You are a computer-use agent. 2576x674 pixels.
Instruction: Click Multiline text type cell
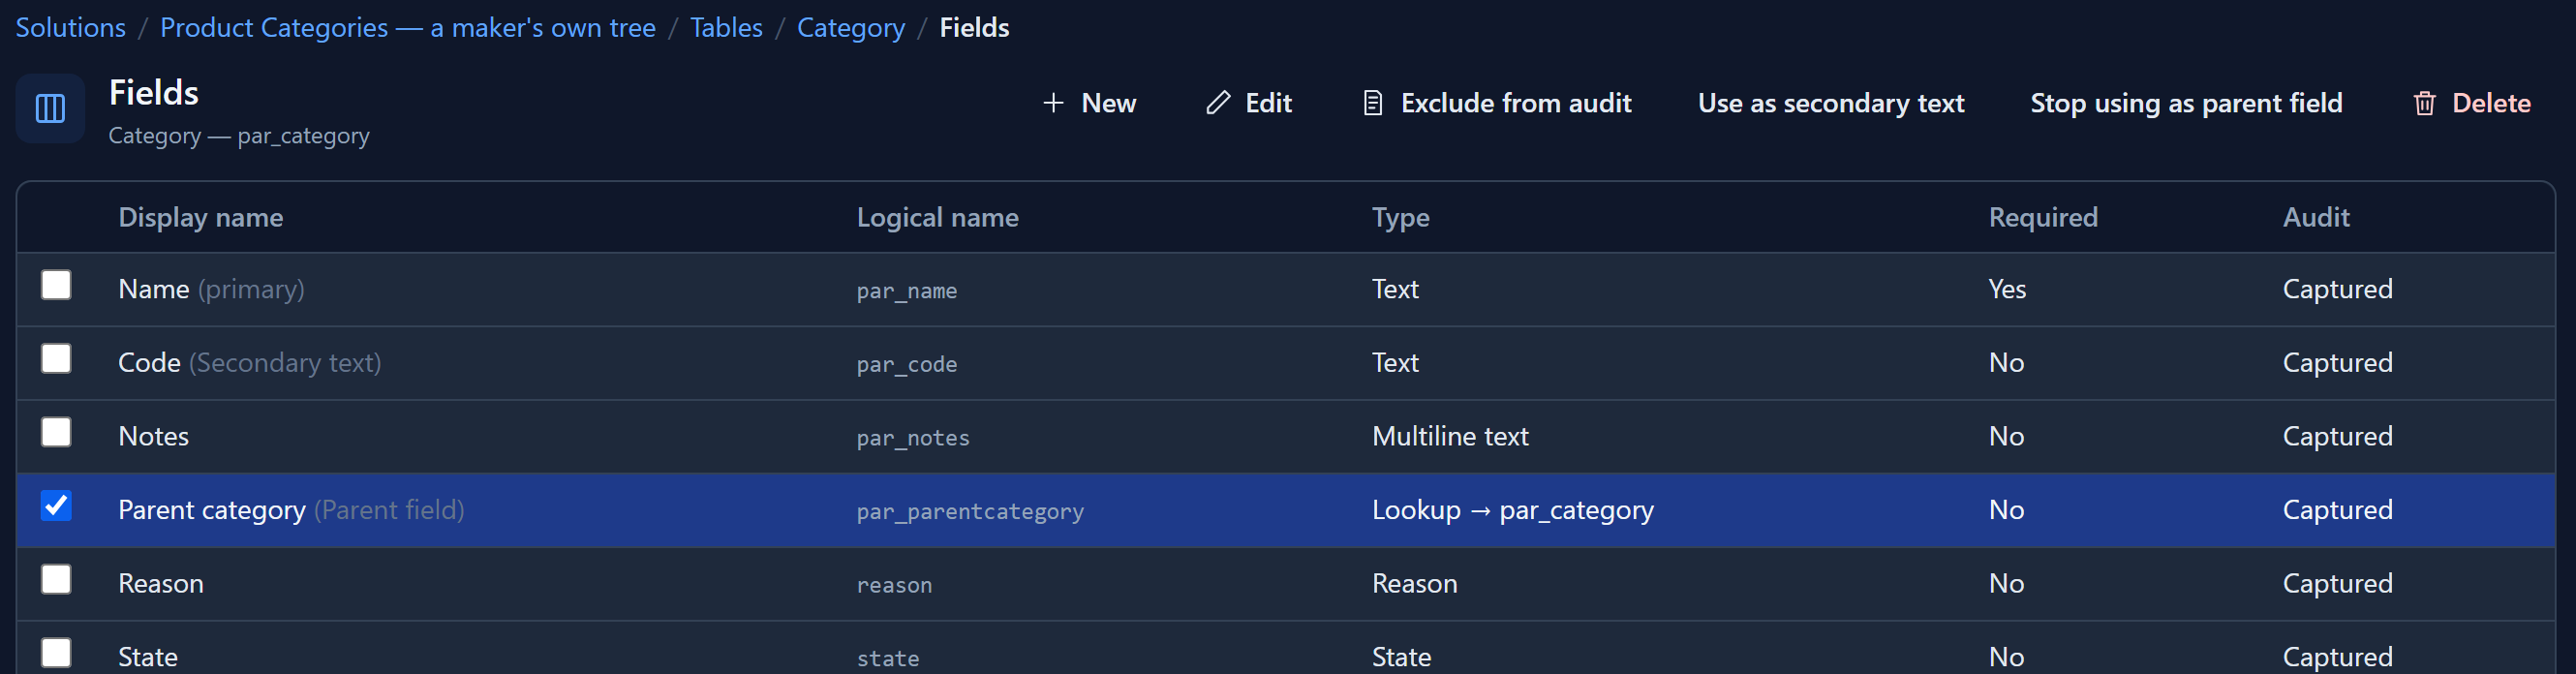point(1450,436)
